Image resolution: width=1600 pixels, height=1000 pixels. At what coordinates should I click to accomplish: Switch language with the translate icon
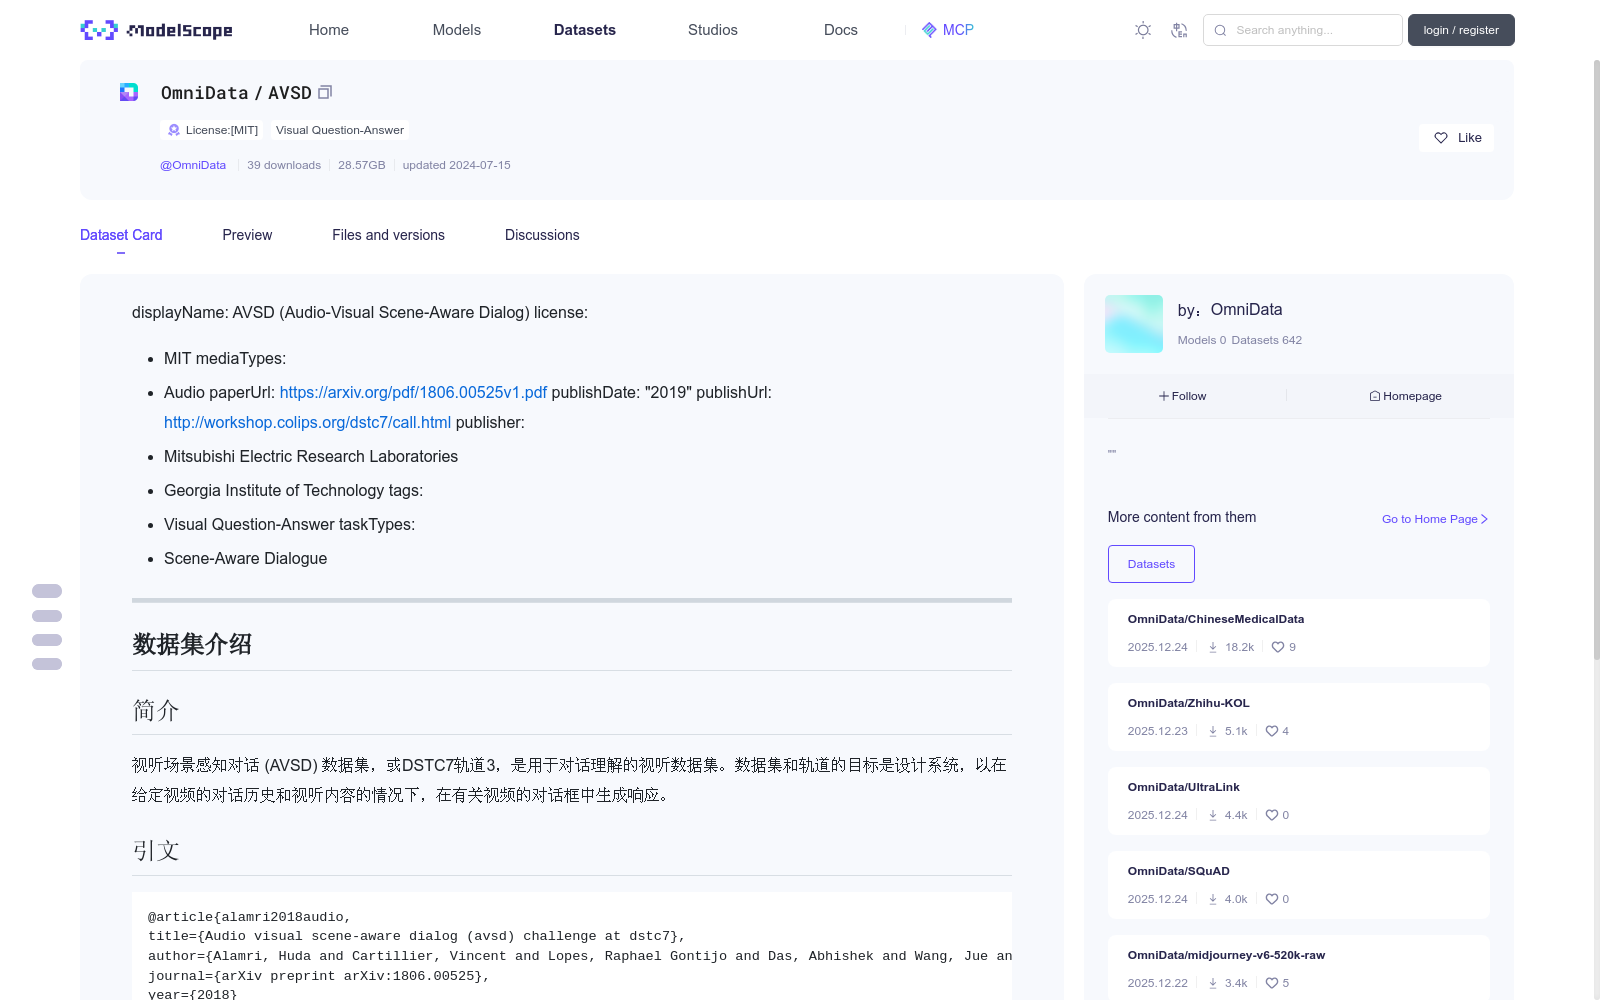(1179, 30)
